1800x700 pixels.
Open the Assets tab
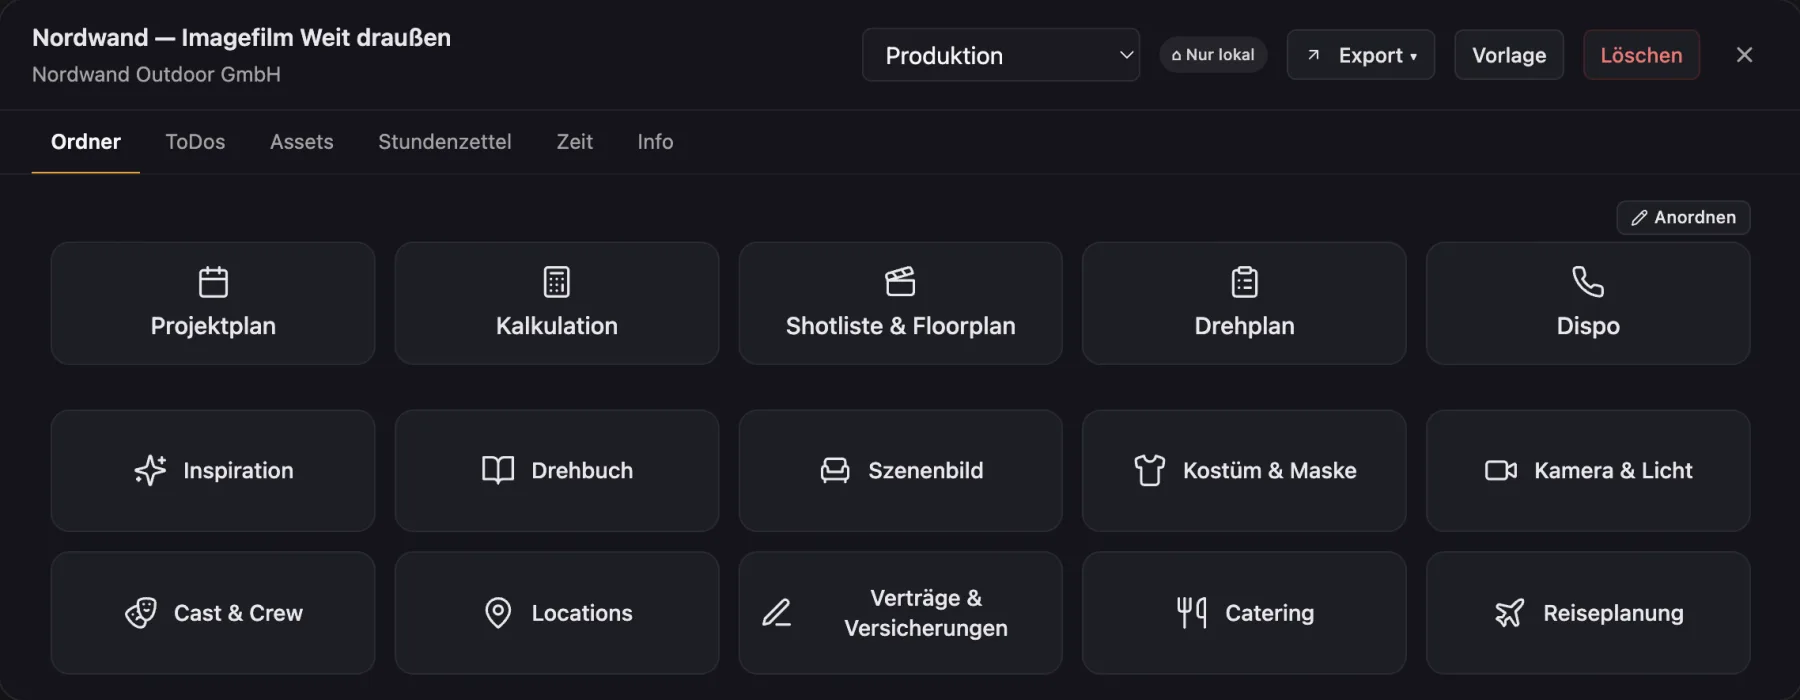[x=302, y=142]
